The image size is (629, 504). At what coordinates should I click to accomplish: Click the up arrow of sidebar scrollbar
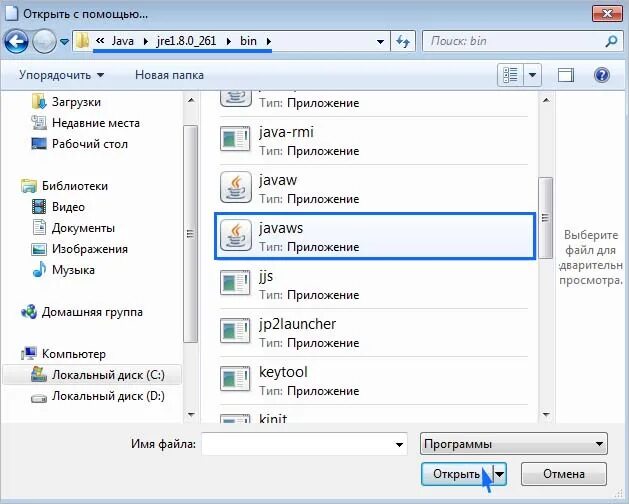point(191,100)
